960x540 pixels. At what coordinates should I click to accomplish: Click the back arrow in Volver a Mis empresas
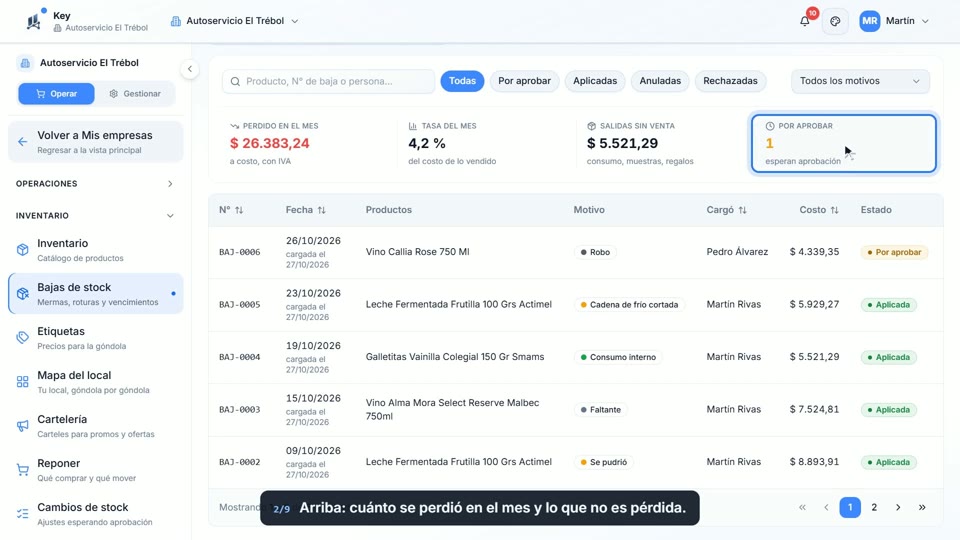click(x=23, y=142)
